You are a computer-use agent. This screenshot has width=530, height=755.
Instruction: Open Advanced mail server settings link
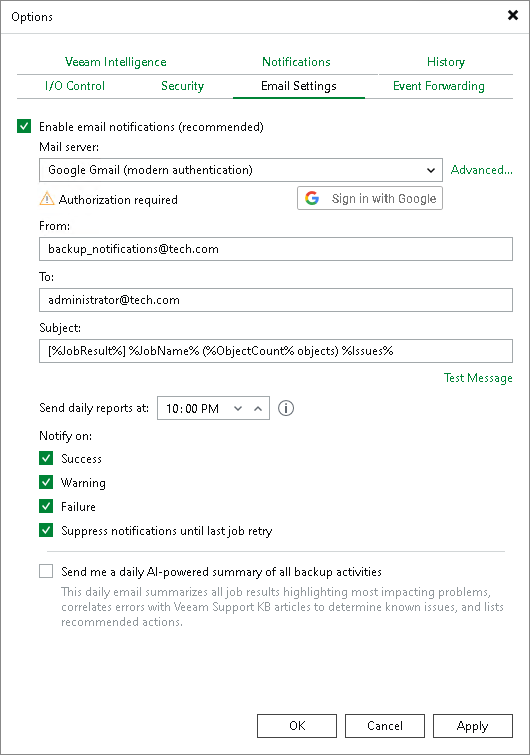[481, 170]
